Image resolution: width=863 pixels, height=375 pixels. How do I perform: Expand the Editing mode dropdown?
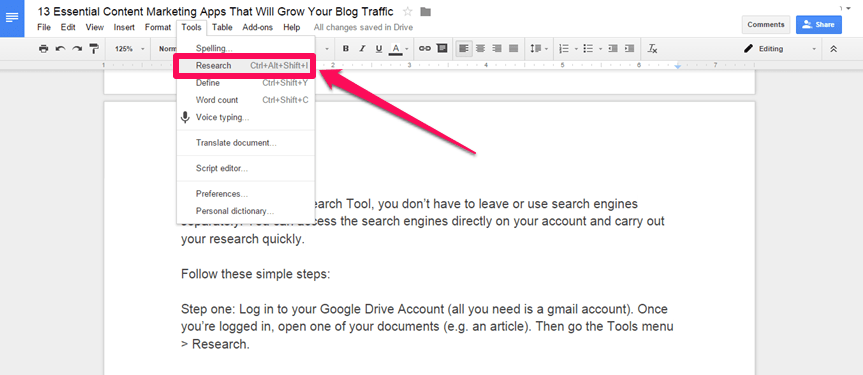click(x=780, y=48)
